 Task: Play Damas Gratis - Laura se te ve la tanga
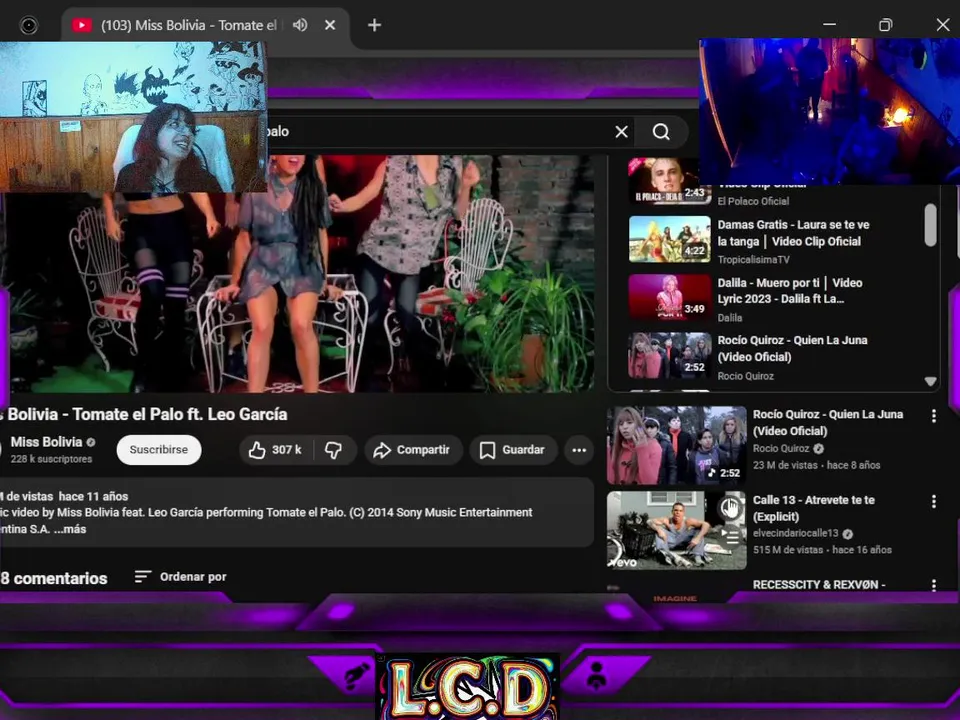(x=670, y=239)
